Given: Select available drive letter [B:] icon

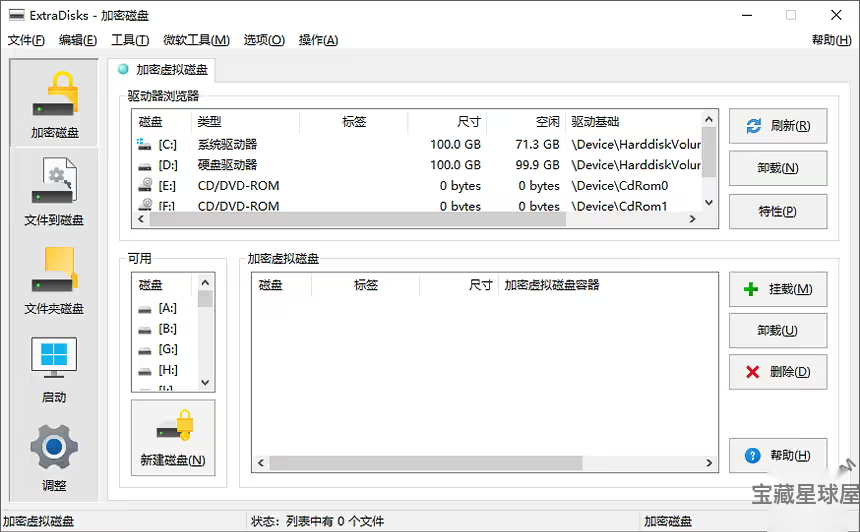Looking at the screenshot, I should (144, 330).
